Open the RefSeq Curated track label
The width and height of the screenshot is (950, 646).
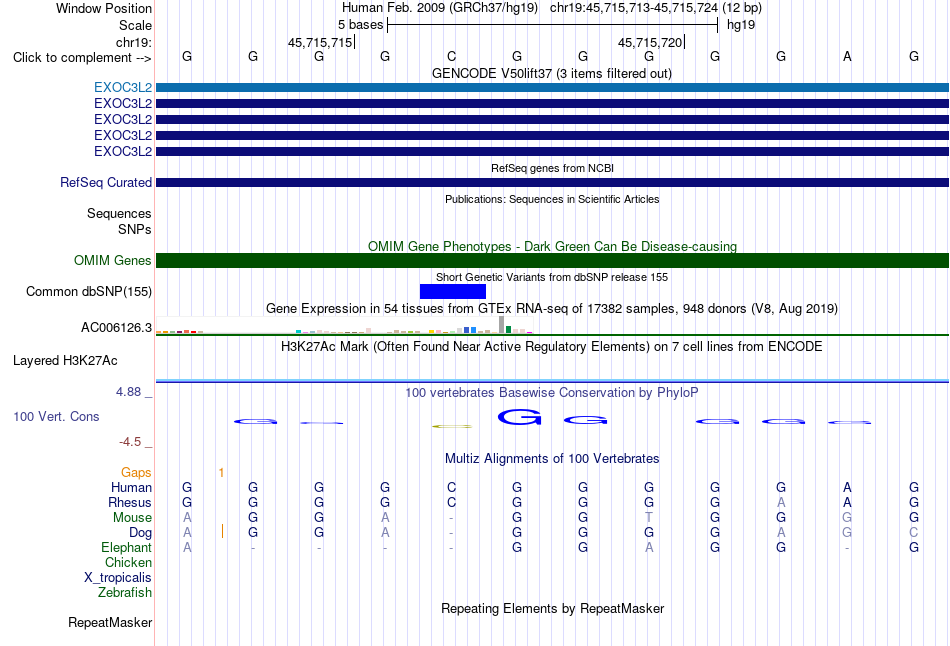[x=106, y=182]
